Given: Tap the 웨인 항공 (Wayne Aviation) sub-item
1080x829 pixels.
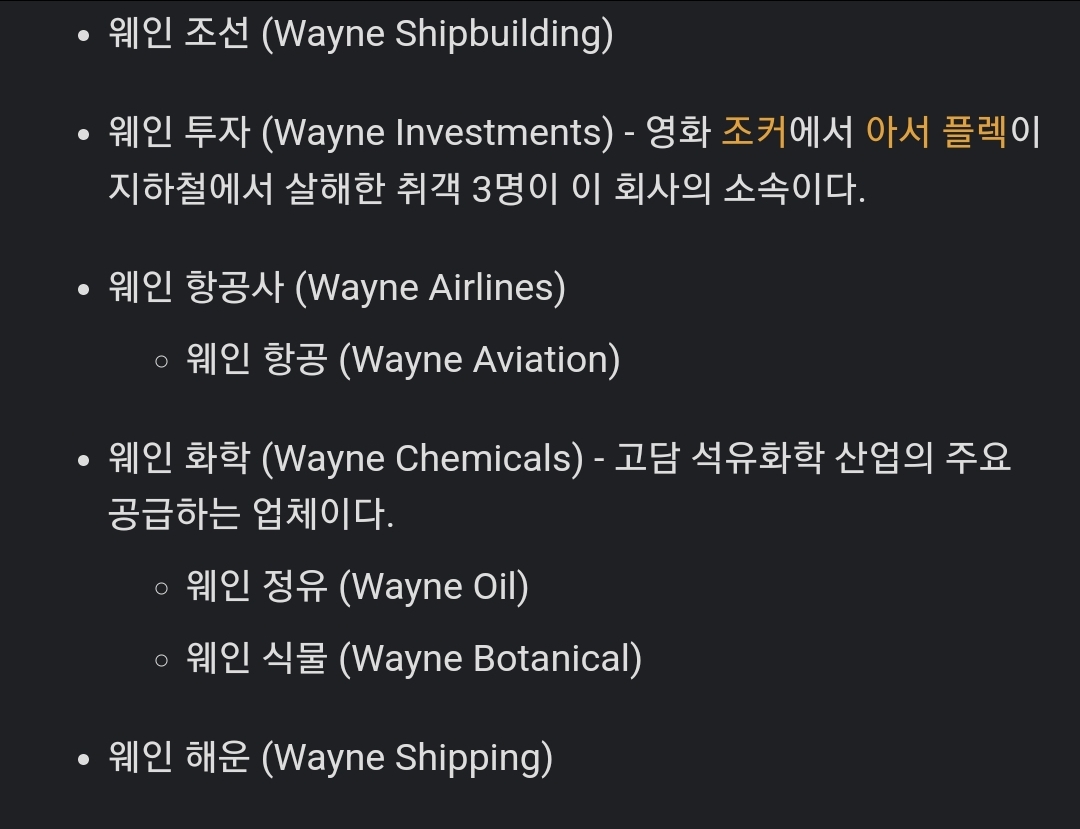Looking at the screenshot, I should point(403,360).
